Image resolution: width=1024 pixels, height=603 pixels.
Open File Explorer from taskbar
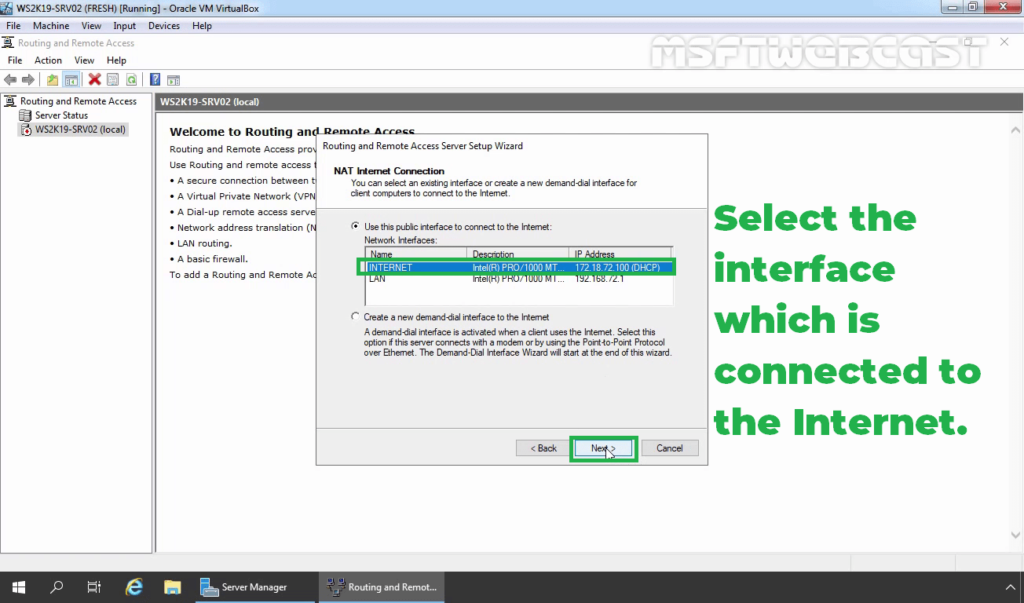pos(172,587)
